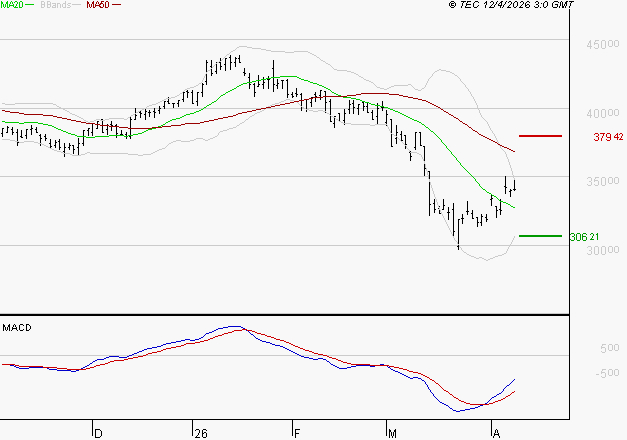
Task: Click the BBands legend label
Action: [56, 5]
